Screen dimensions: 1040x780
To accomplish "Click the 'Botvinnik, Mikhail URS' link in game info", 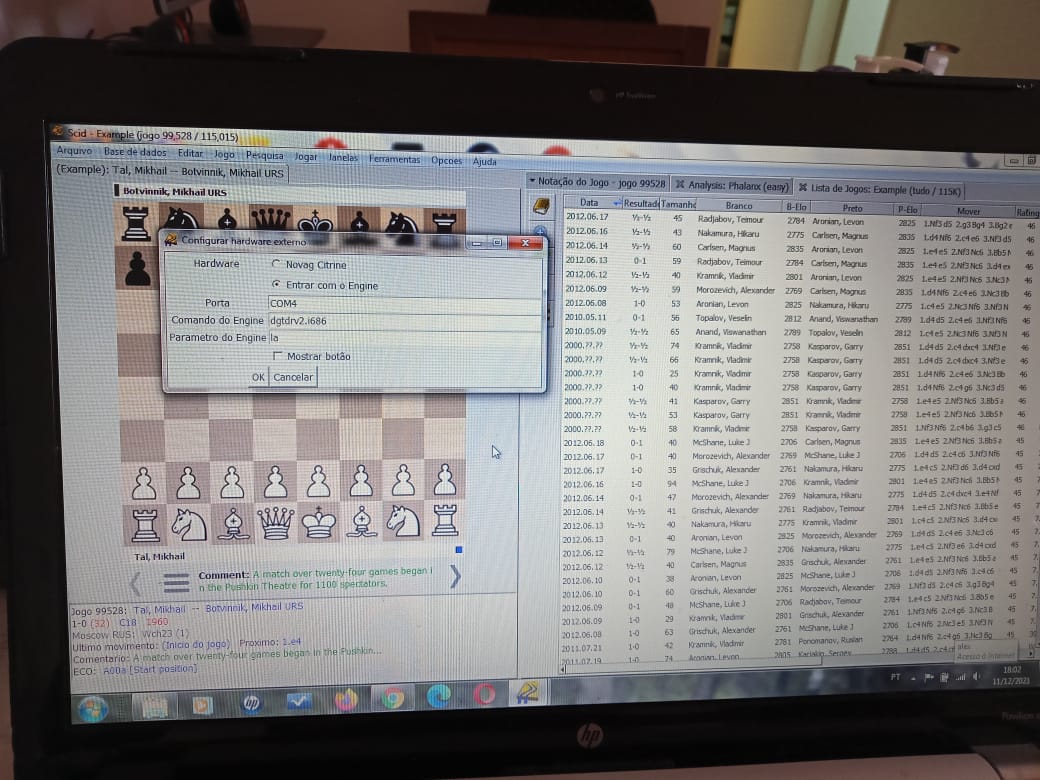I will tap(254, 607).
